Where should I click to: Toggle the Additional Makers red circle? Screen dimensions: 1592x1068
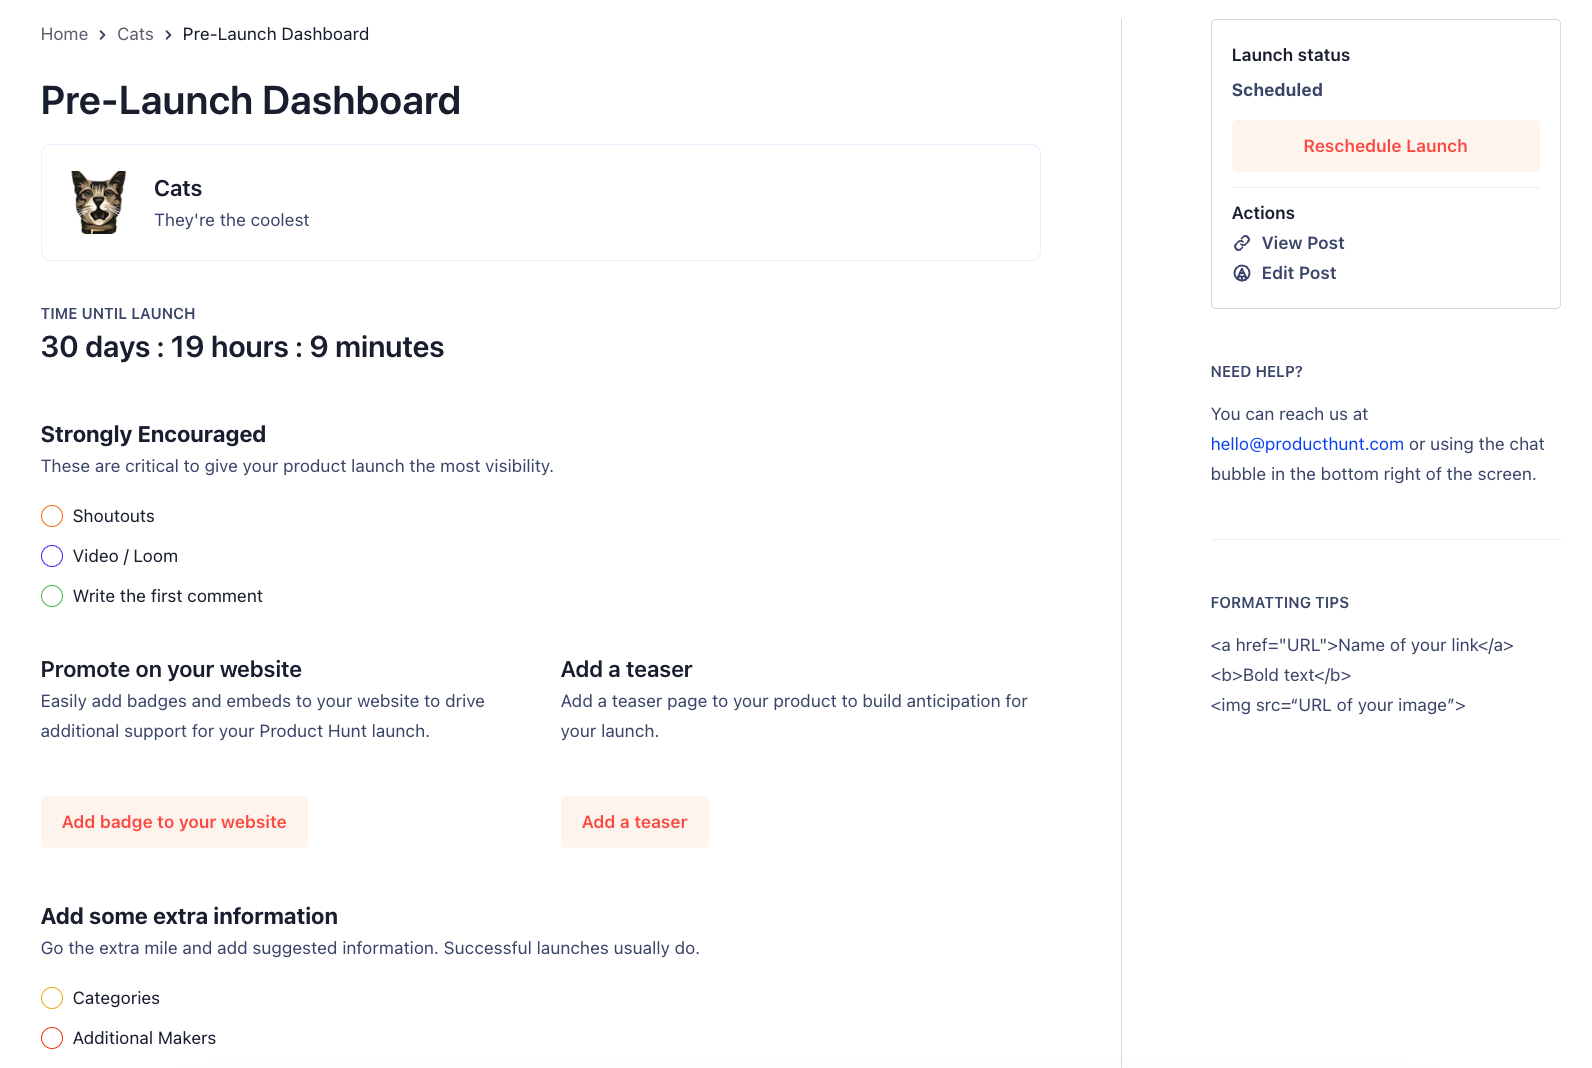(x=52, y=1038)
